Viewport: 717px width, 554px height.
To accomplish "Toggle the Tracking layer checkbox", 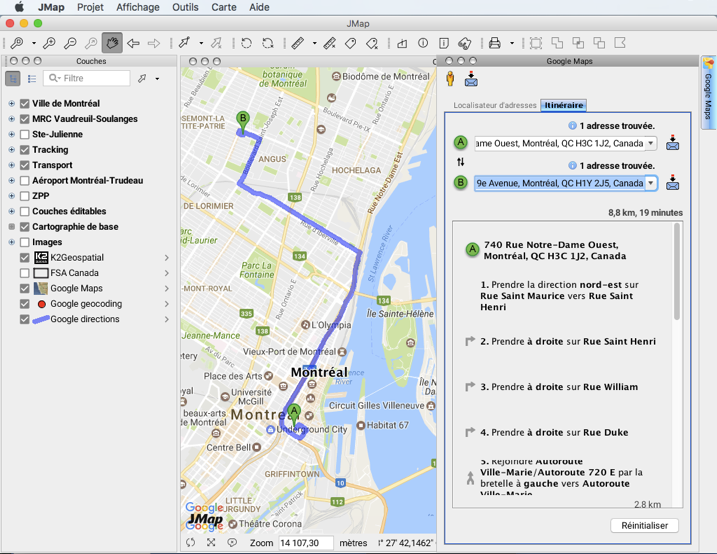I will 25,150.
